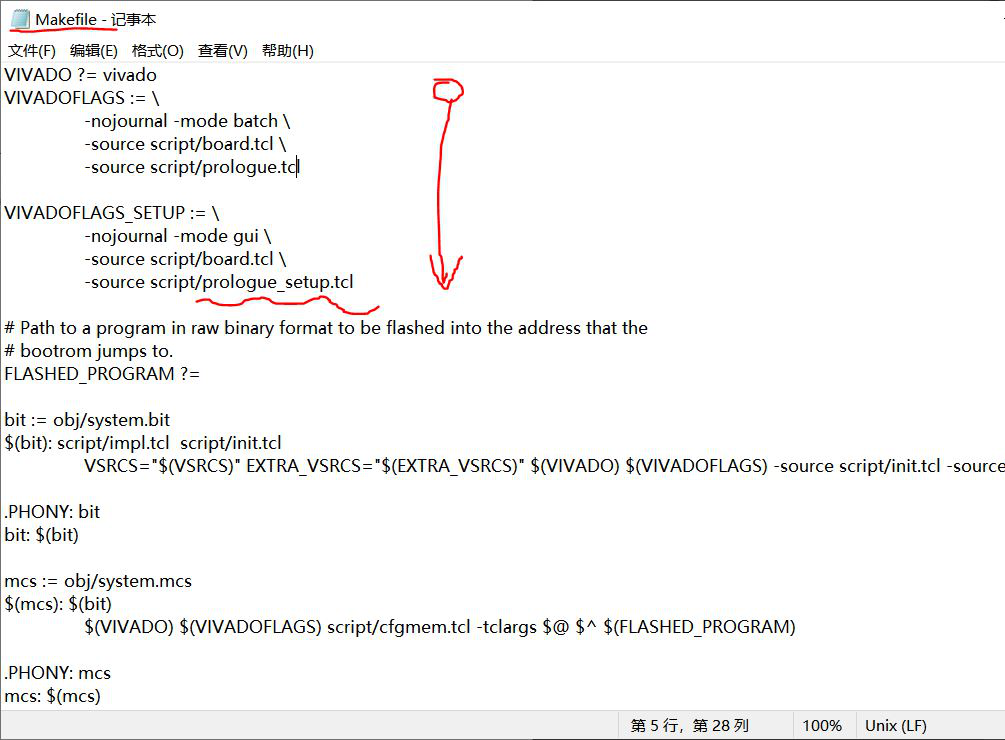Place cursor on mcs := obj/system.mcs line
Screen dimensions: 1005x740
(98, 581)
